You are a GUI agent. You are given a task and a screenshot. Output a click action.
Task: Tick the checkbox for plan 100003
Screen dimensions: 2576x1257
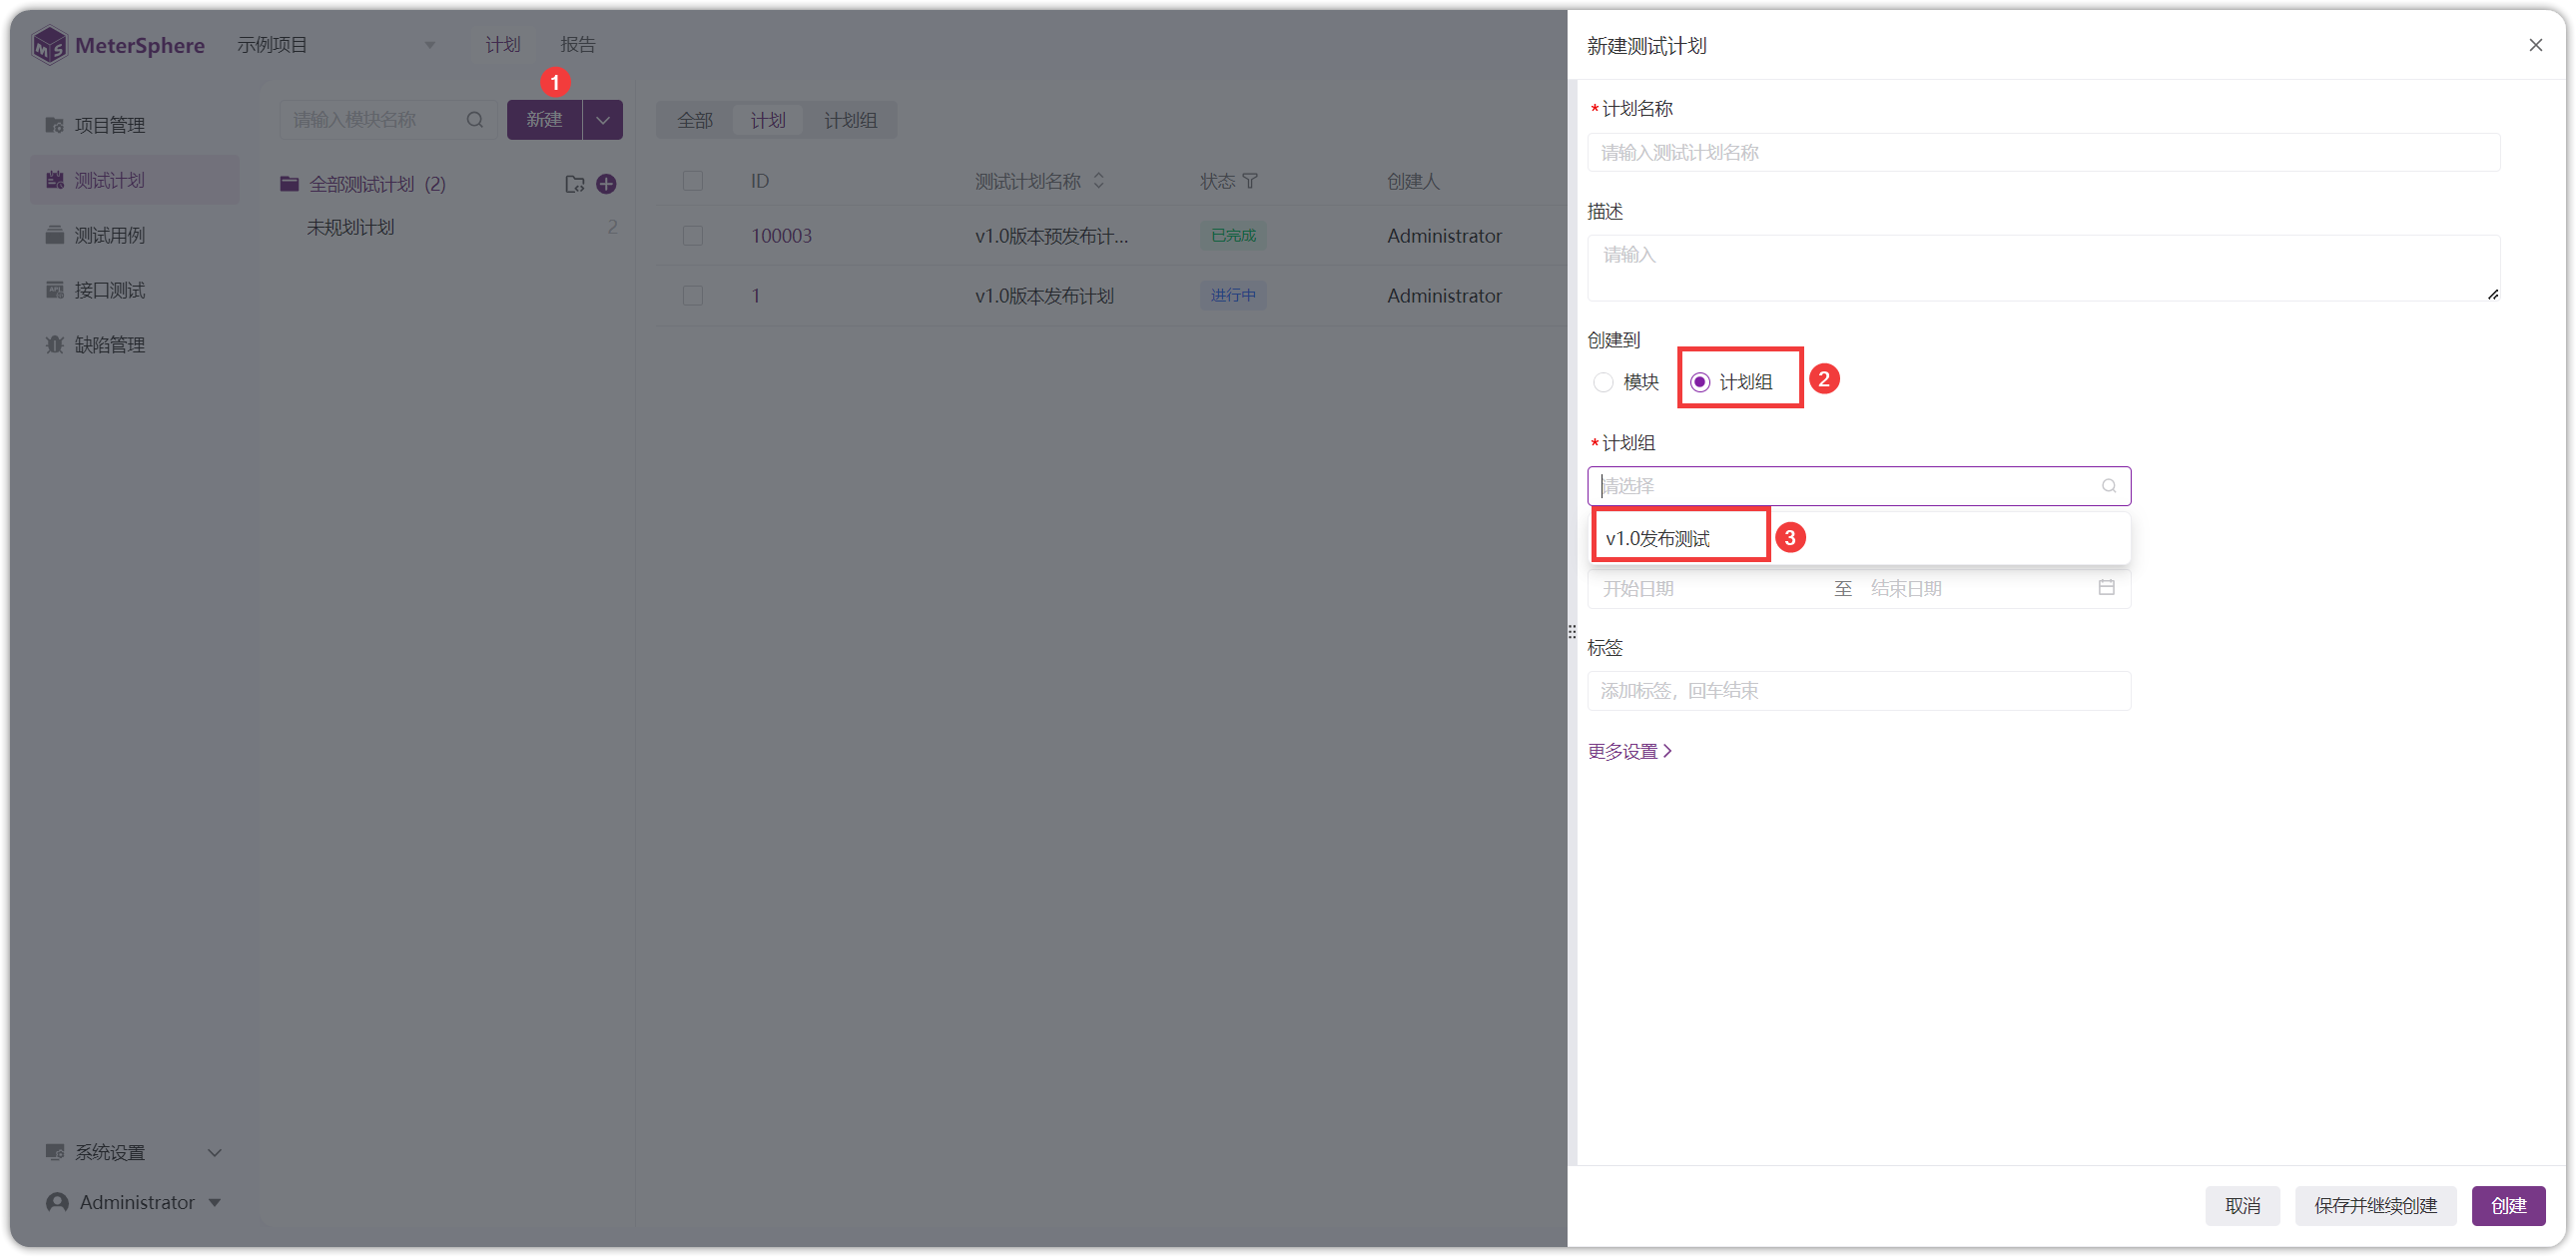(x=692, y=236)
